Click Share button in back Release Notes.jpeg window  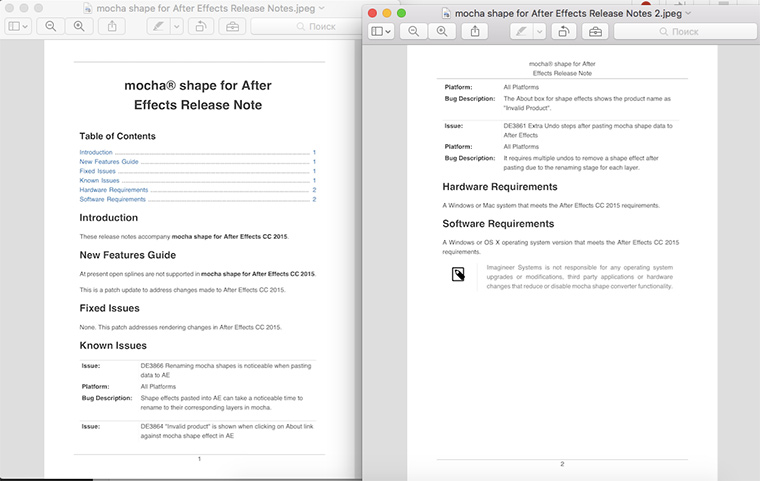(112, 26)
